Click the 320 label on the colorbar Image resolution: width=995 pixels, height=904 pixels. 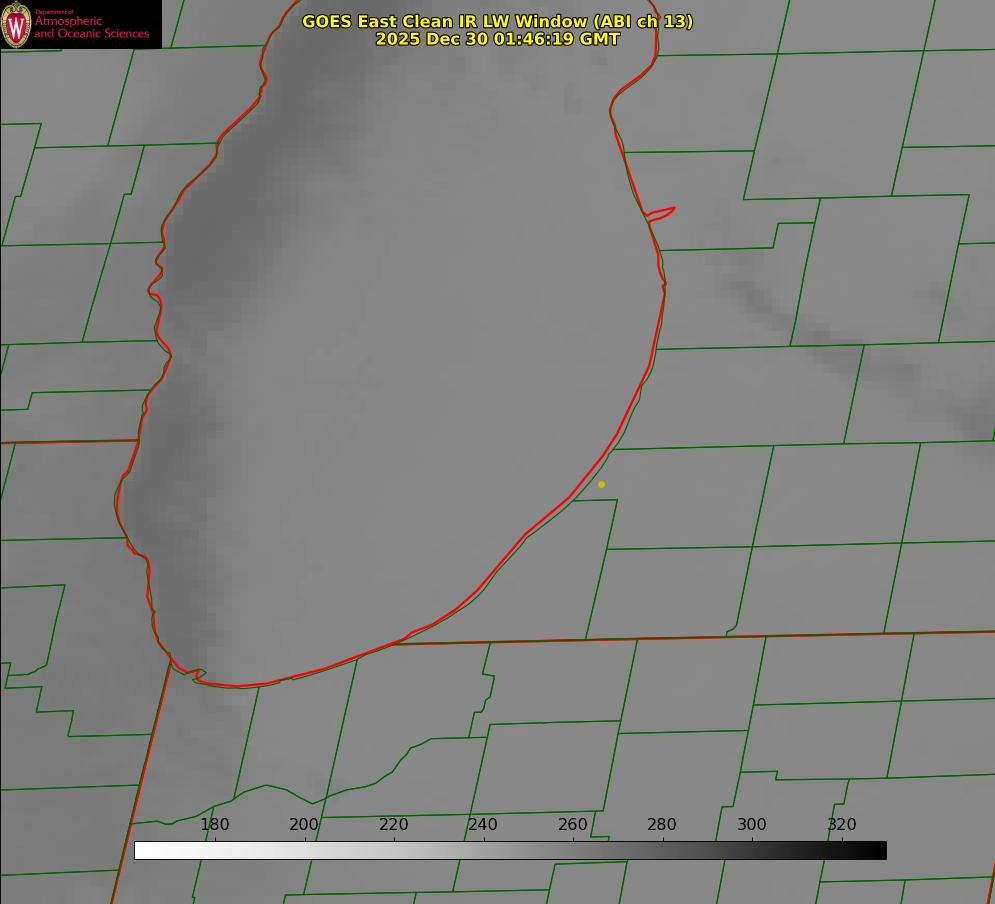[842, 825]
